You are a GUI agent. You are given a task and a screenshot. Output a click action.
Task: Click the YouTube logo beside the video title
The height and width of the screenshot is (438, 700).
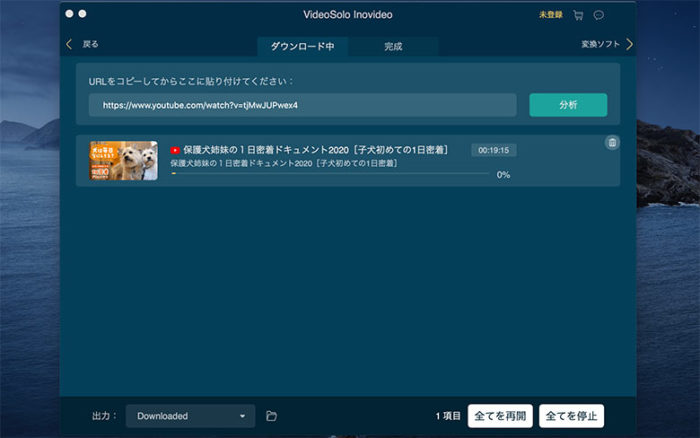(175, 150)
